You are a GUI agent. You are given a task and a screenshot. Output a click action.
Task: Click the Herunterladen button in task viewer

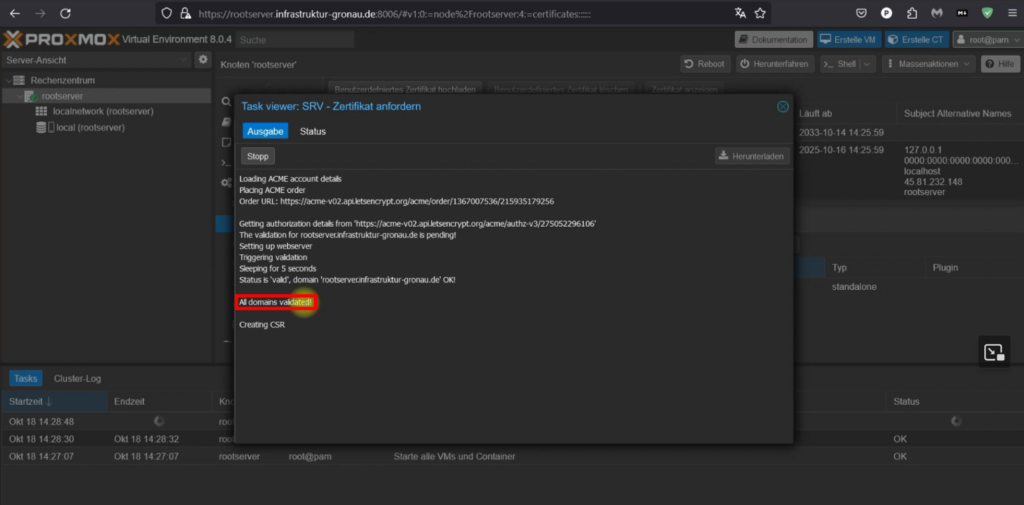752,156
